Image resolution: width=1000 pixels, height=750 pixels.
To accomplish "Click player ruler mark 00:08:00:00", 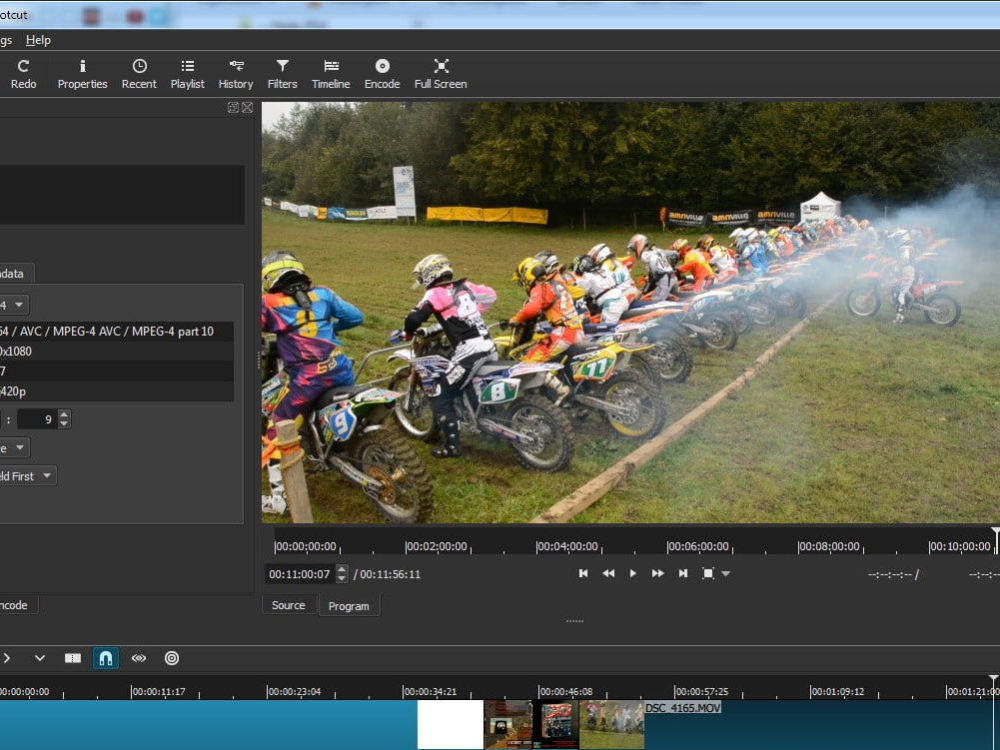I will (x=828, y=547).
